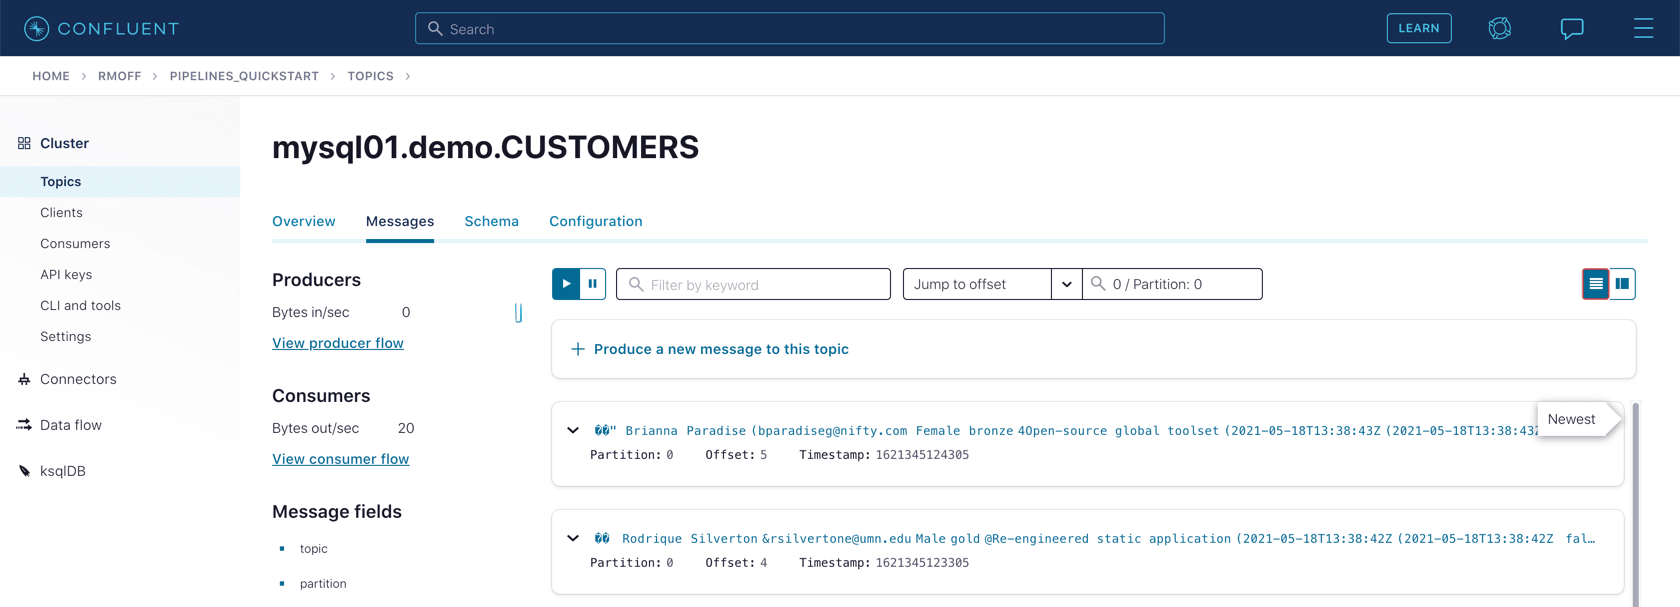
Task: Select Topics in the sidebar
Action: [120, 181]
